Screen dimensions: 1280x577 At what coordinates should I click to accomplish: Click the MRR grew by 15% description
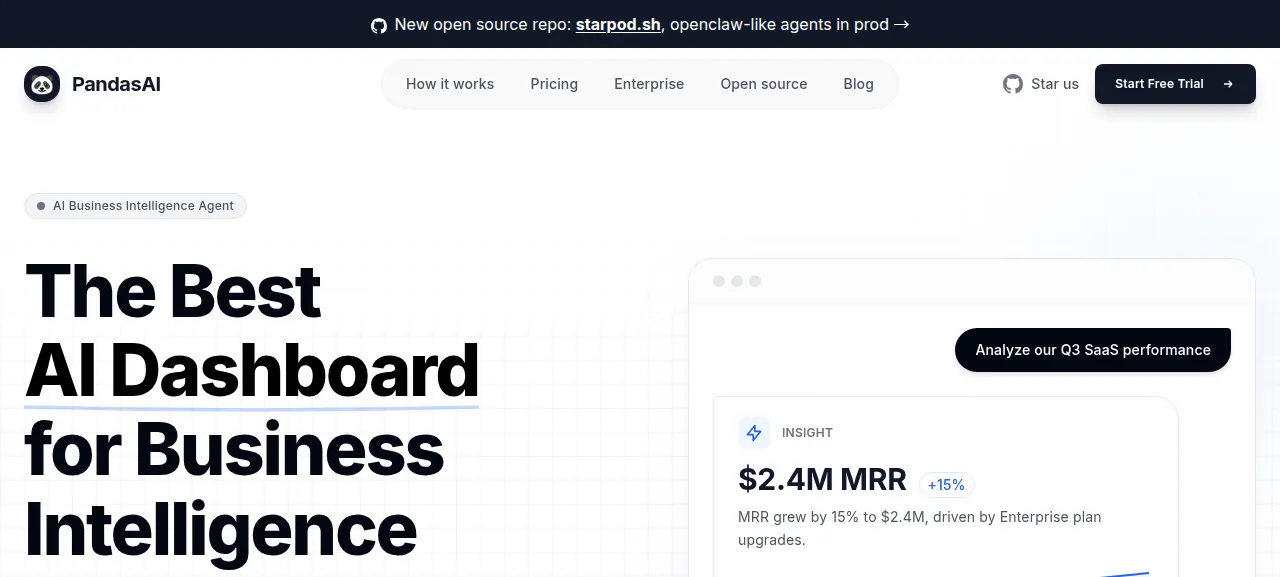click(x=920, y=528)
